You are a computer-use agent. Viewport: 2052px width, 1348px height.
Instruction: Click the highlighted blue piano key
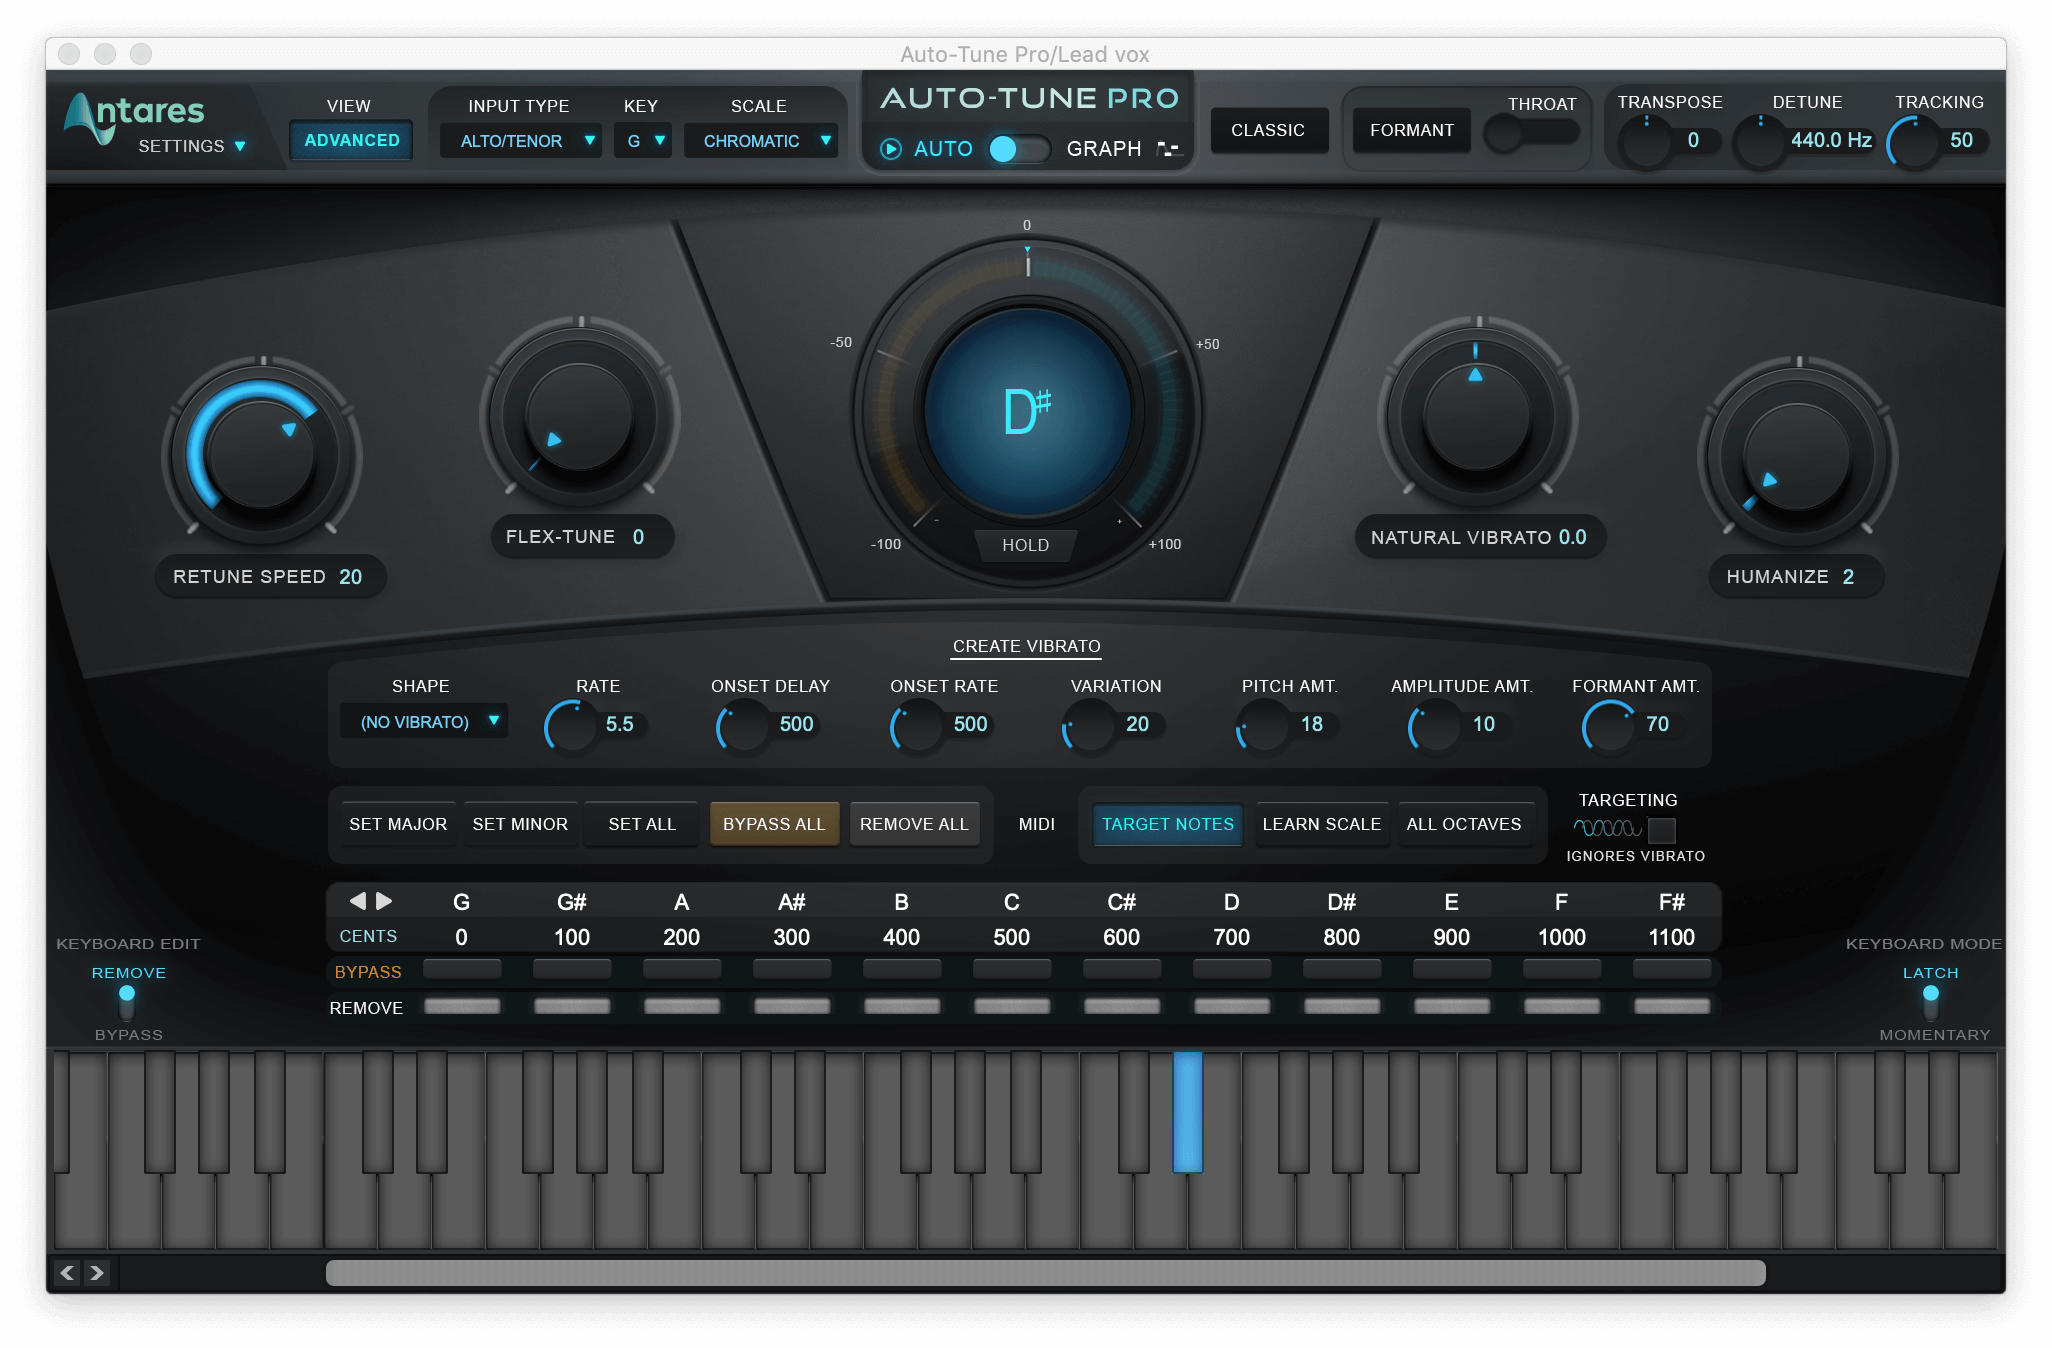pyautogui.click(x=1188, y=1110)
